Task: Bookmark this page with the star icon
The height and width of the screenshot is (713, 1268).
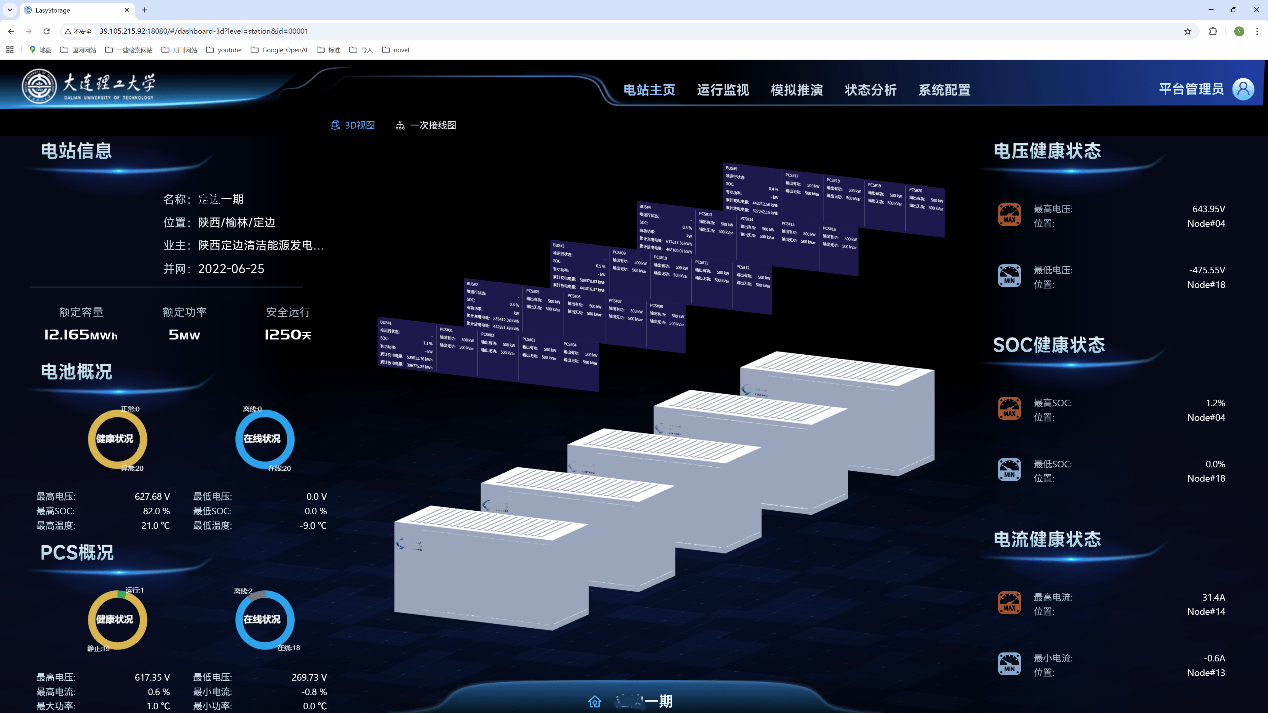Action: pyautogui.click(x=1187, y=31)
